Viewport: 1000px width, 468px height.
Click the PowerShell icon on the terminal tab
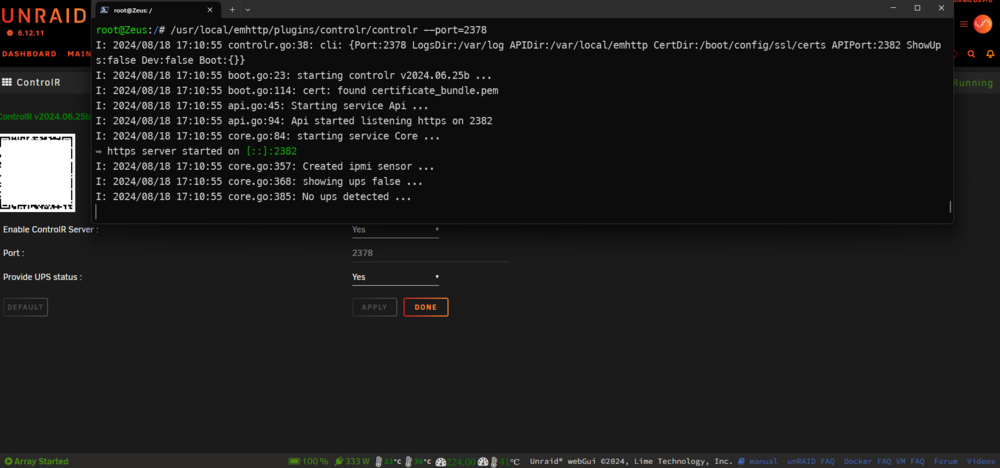104,10
